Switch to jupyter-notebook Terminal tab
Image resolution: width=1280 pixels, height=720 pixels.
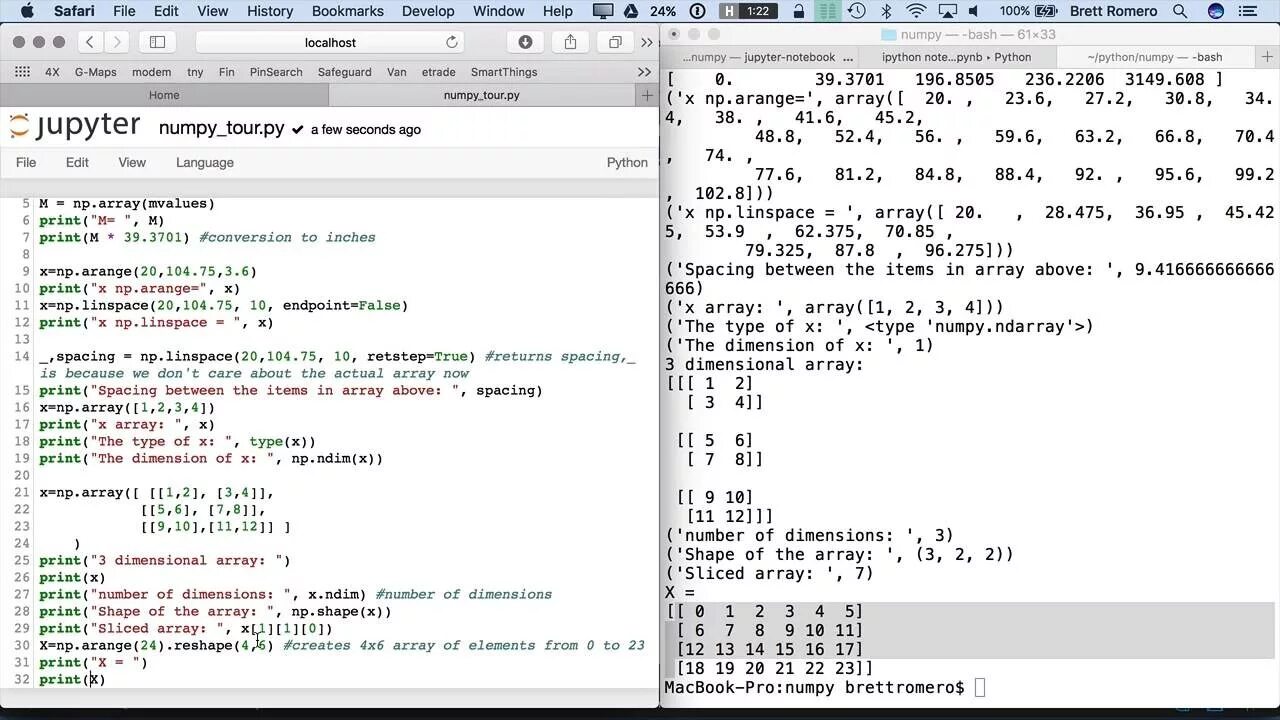tap(759, 57)
